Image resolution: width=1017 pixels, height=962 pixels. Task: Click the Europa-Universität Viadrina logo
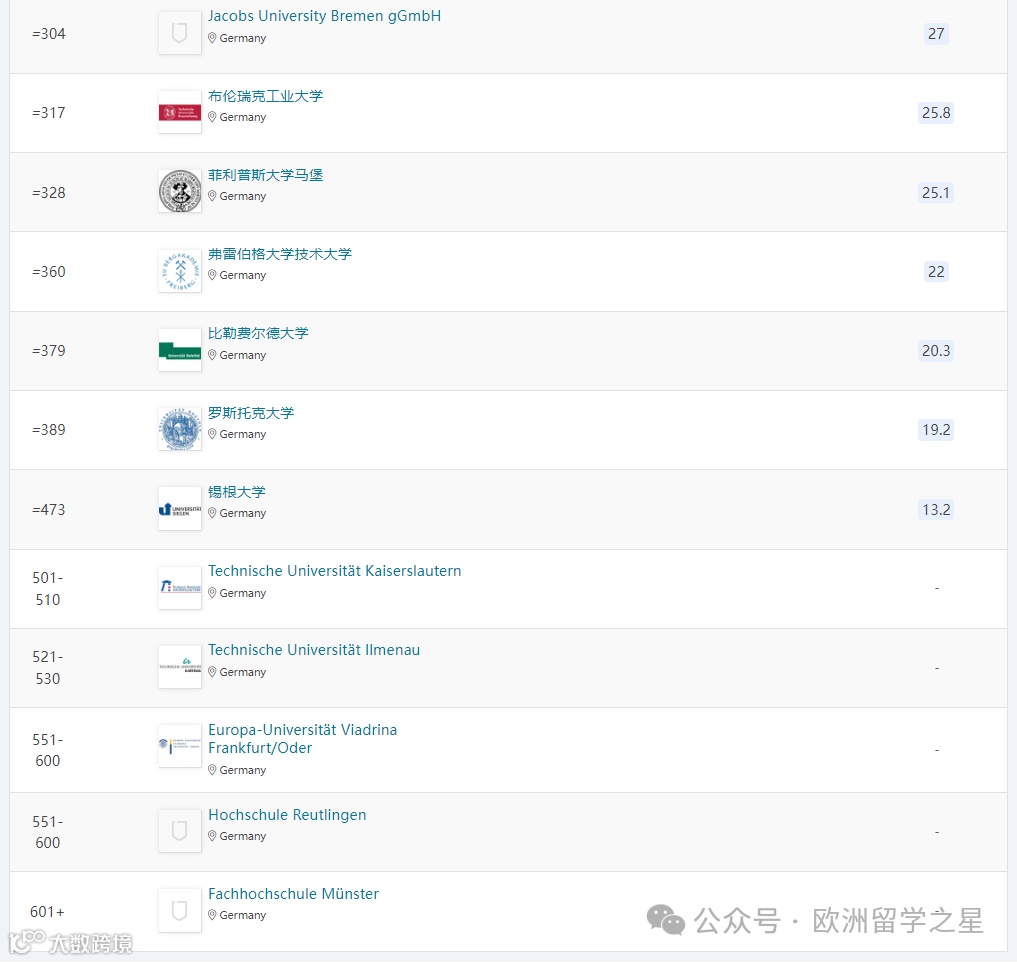click(x=180, y=747)
